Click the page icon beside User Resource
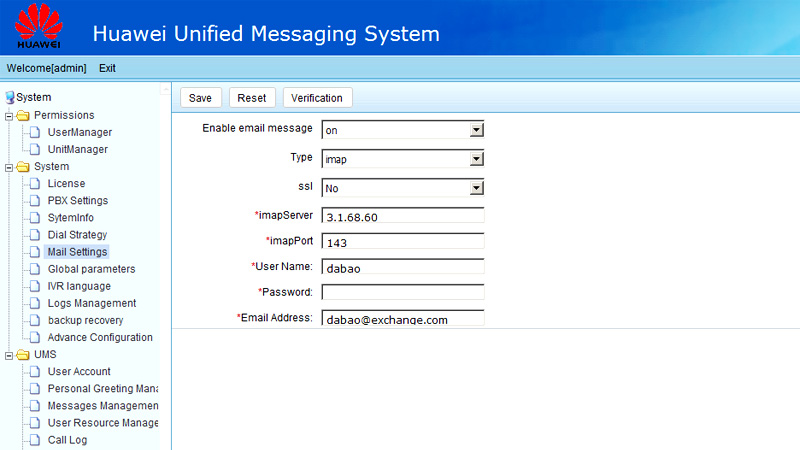Screen dimensions: 800x450 pos(35,423)
